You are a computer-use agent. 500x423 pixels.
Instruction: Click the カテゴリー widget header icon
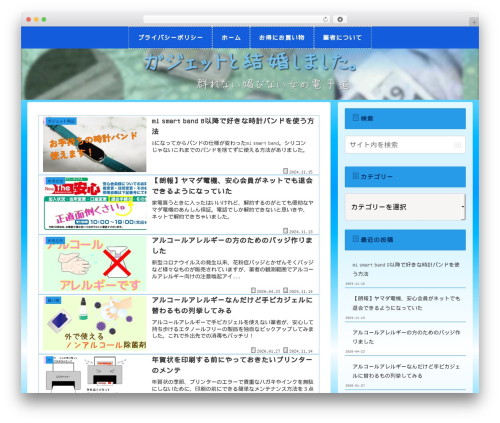(x=356, y=176)
